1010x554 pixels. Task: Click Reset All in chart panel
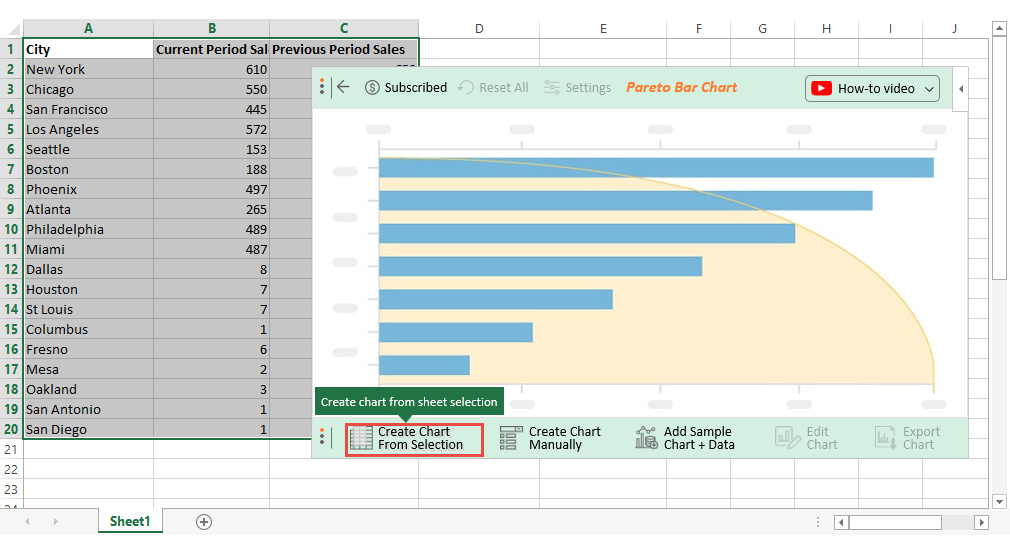pyautogui.click(x=493, y=88)
